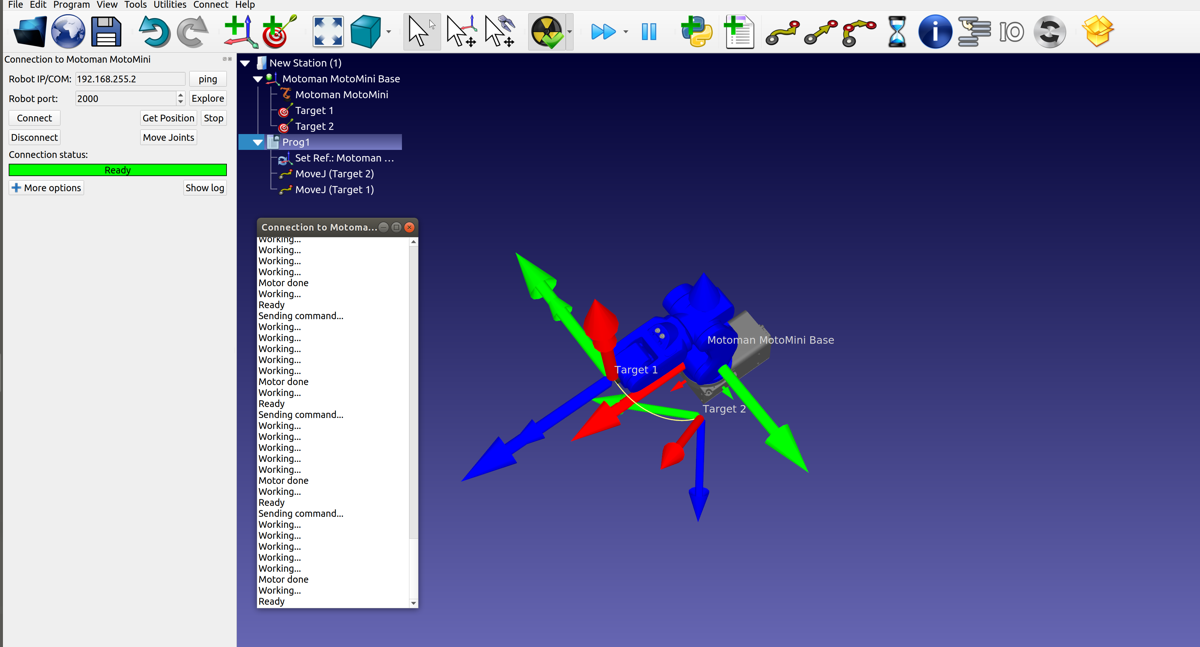Add a reference frame
This screenshot has width=1200, height=647.
[x=240, y=32]
